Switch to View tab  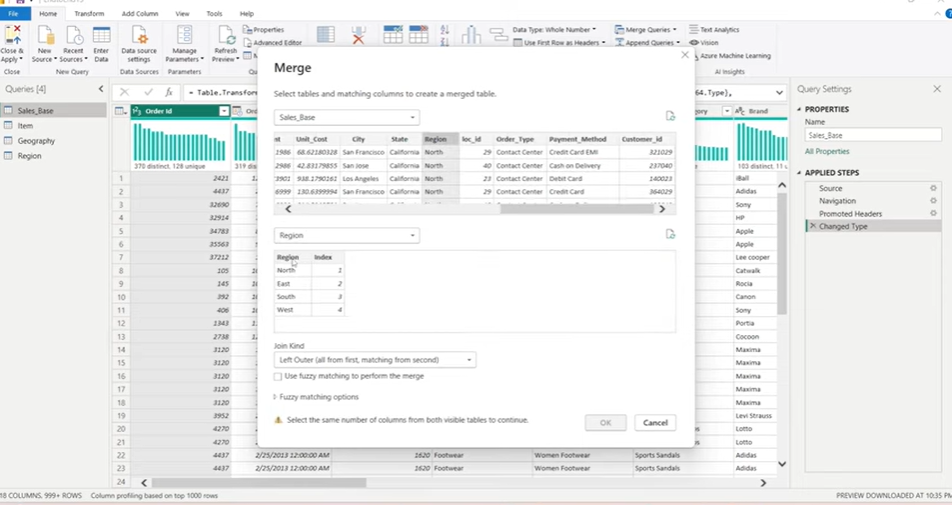(182, 13)
